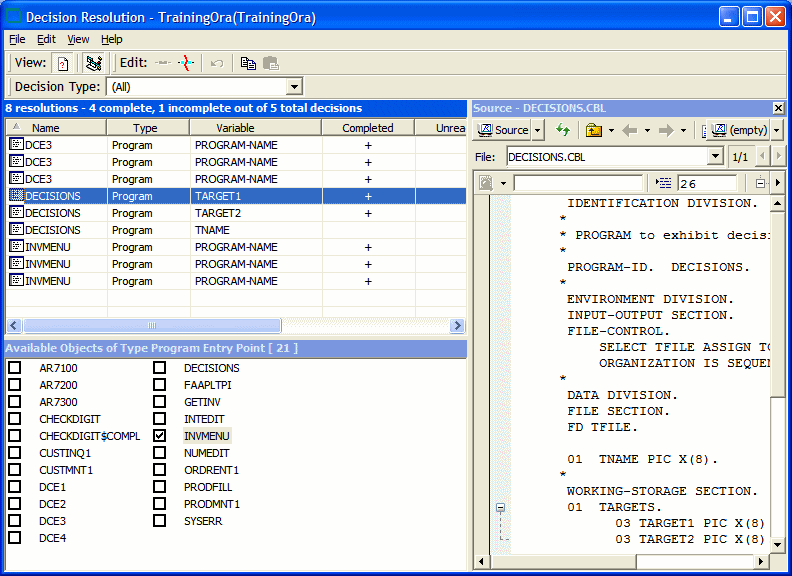Image resolution: width=792 pixels, height=576 pixels.
Task: Check the DECISIONS entry point checkbox
Action: coord(160,368)
